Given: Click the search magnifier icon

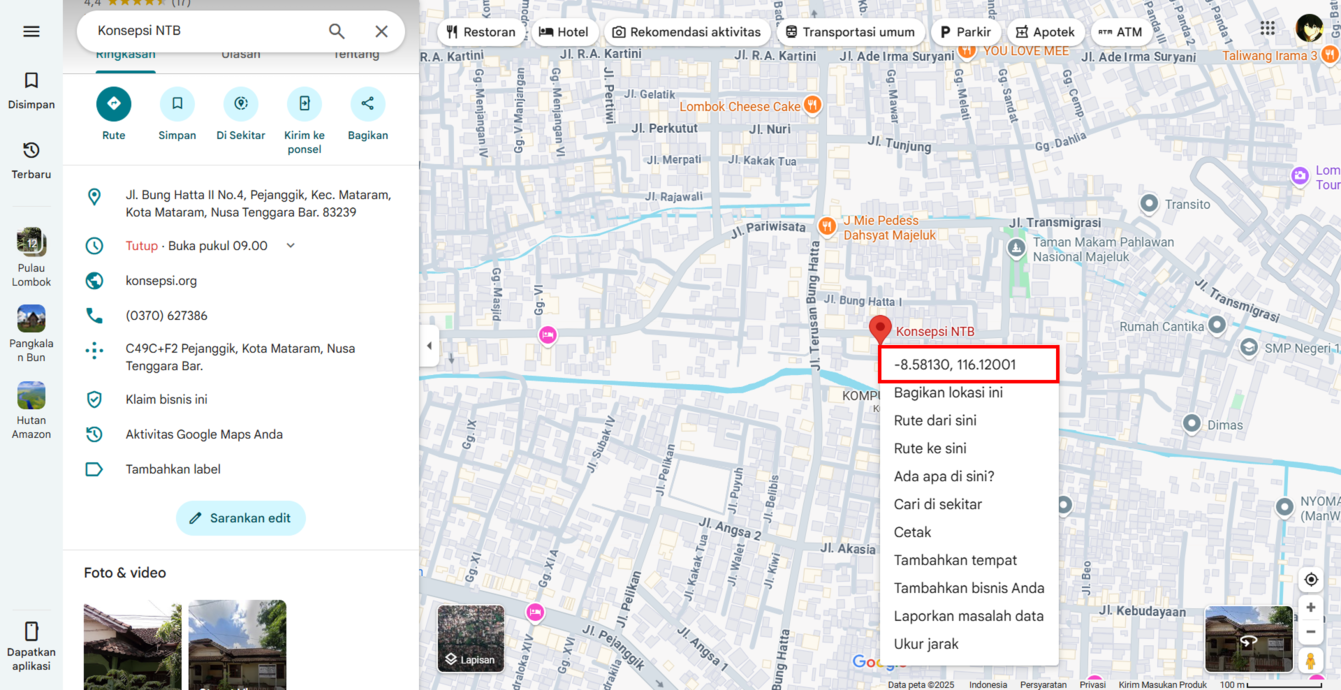Looking at the screenshot, I should [337, 31].
